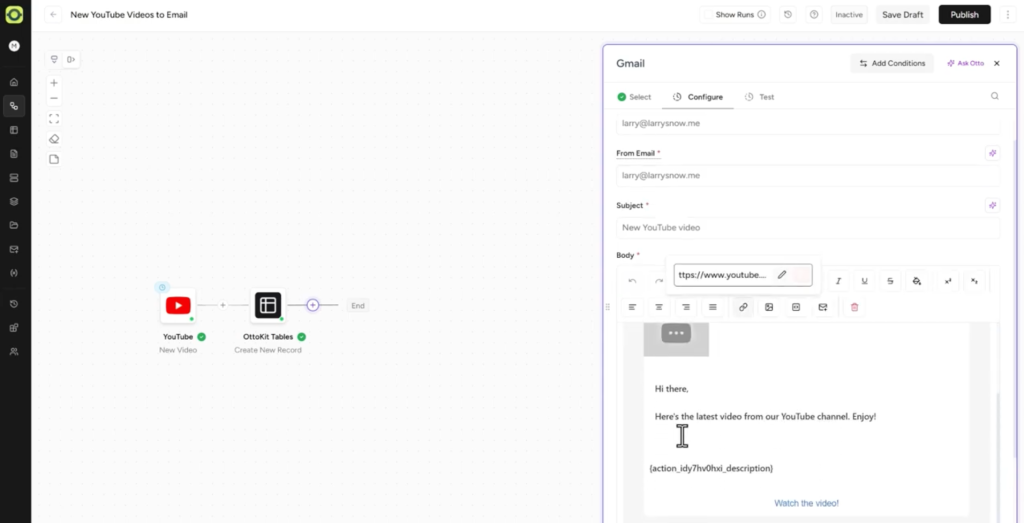Click the OttoKit logo icon

pyautogui.click(x=14, y=14)
